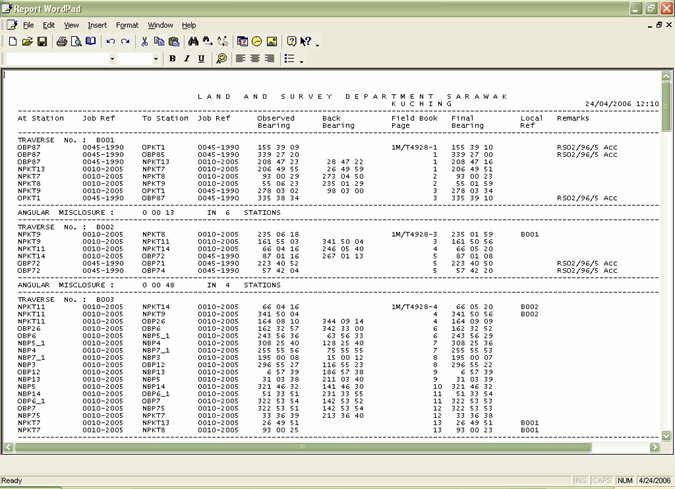
Task: Click the vertical scrollbar down arrow
Action: tap(667, 436)
